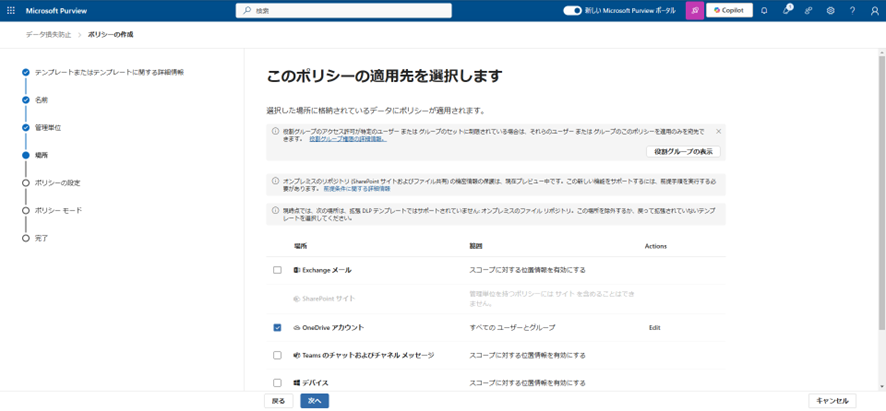Click the notifications bell icon
Viewport: 886px width, 411px height.
coord(764,11)
